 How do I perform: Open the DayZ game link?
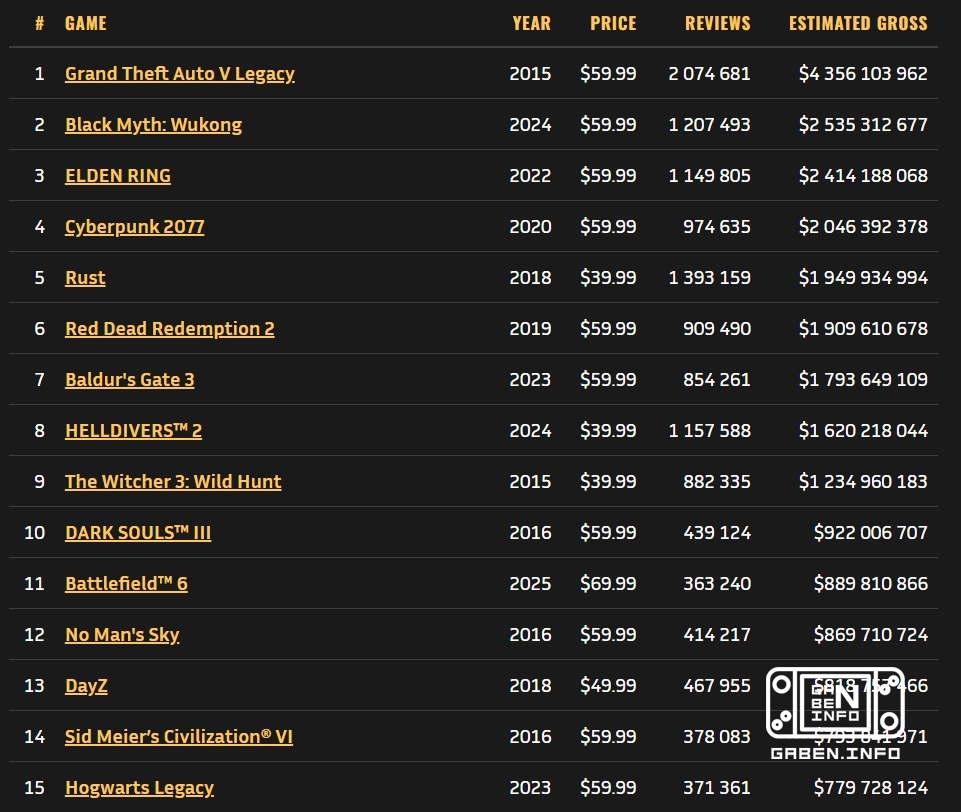[86, 686]
